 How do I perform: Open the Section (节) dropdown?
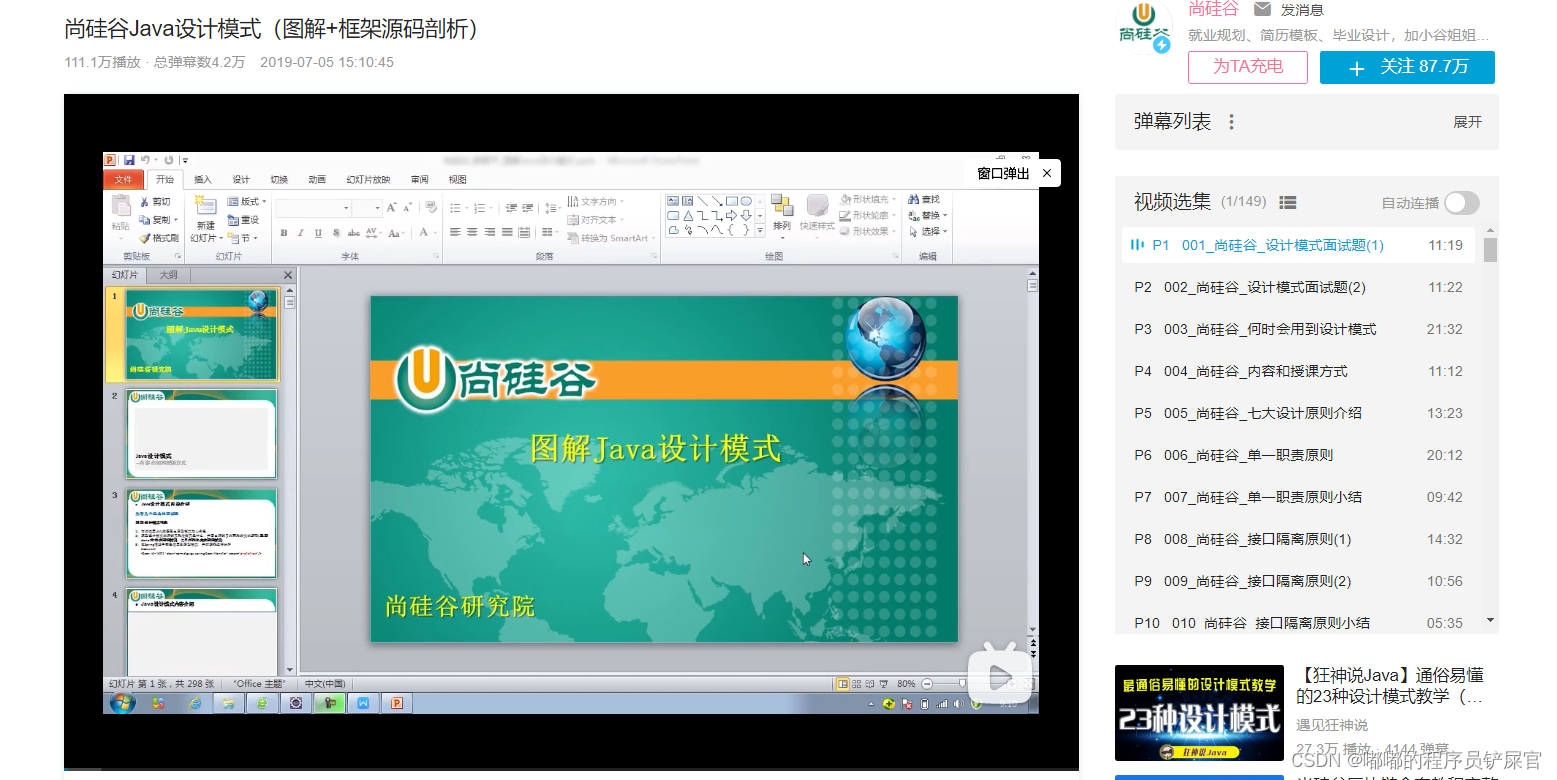coord(242,238)
